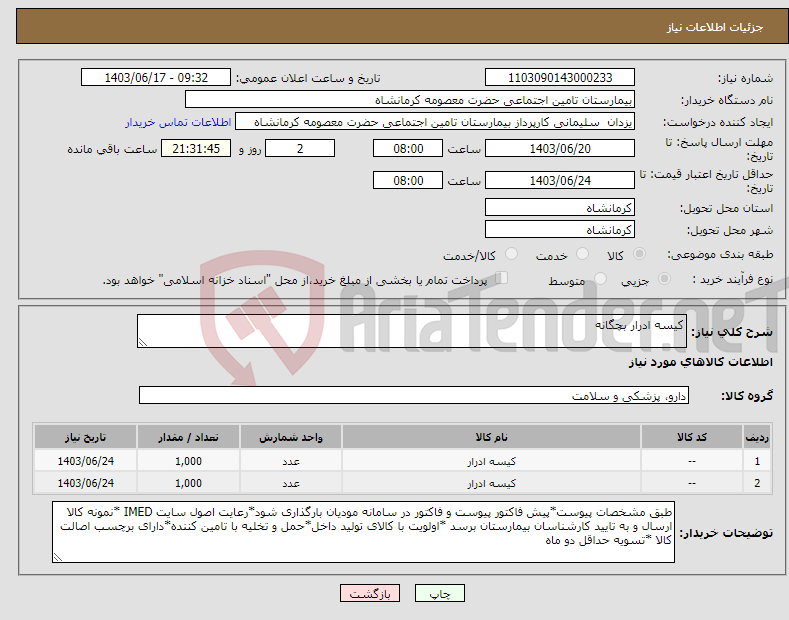Click the resize handle of شرح کلی نیاز box
This screenshot has height=620, width=789.
tap(143, 343)
